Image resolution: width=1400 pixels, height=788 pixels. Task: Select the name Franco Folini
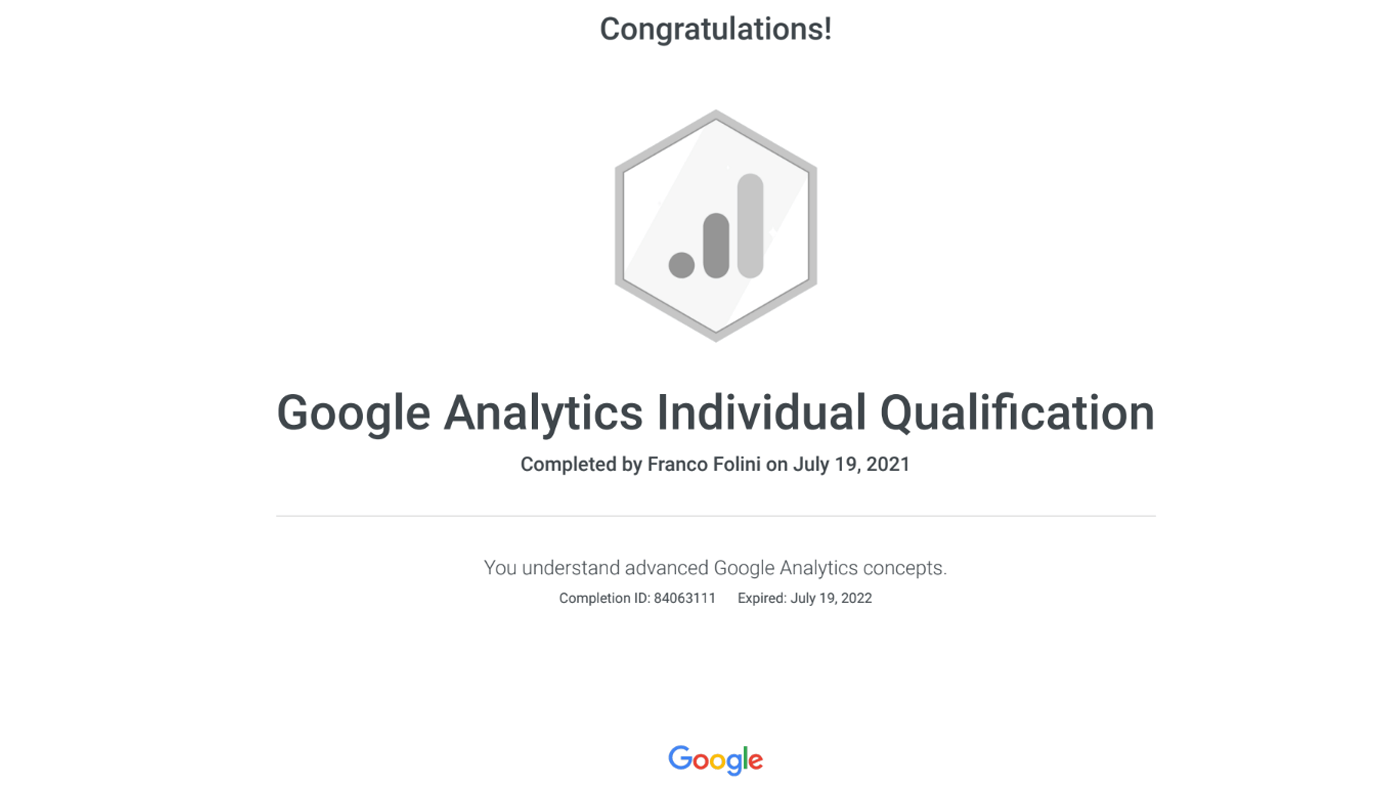[x=704, y=464]
